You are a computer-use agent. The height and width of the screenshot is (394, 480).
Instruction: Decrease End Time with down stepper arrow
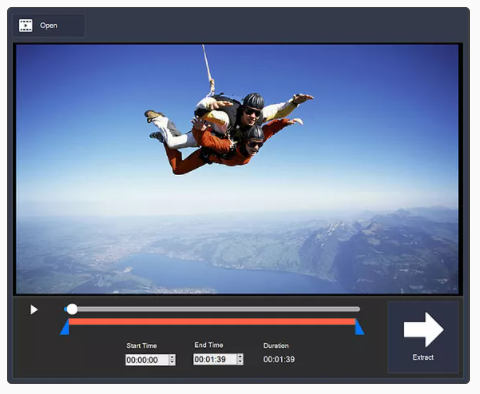[x=240, y=362]
